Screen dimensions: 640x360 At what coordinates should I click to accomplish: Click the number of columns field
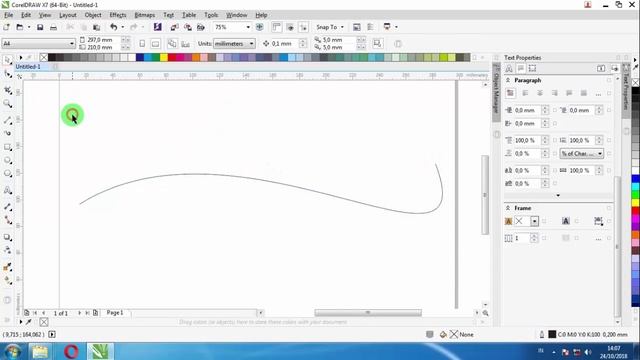[522, 238]
